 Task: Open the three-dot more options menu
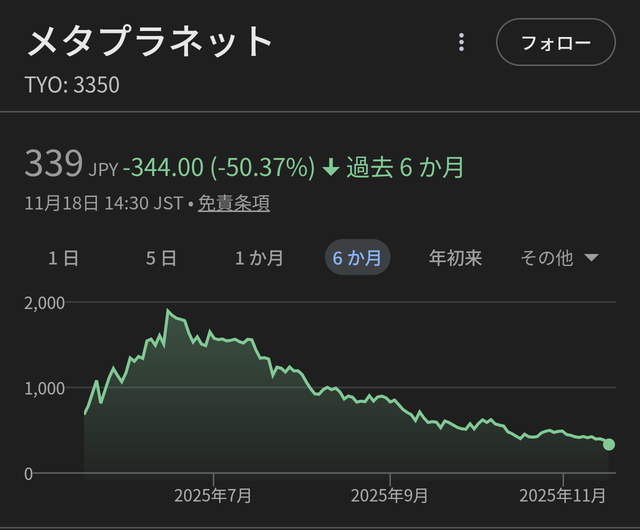tap(461, 42)
